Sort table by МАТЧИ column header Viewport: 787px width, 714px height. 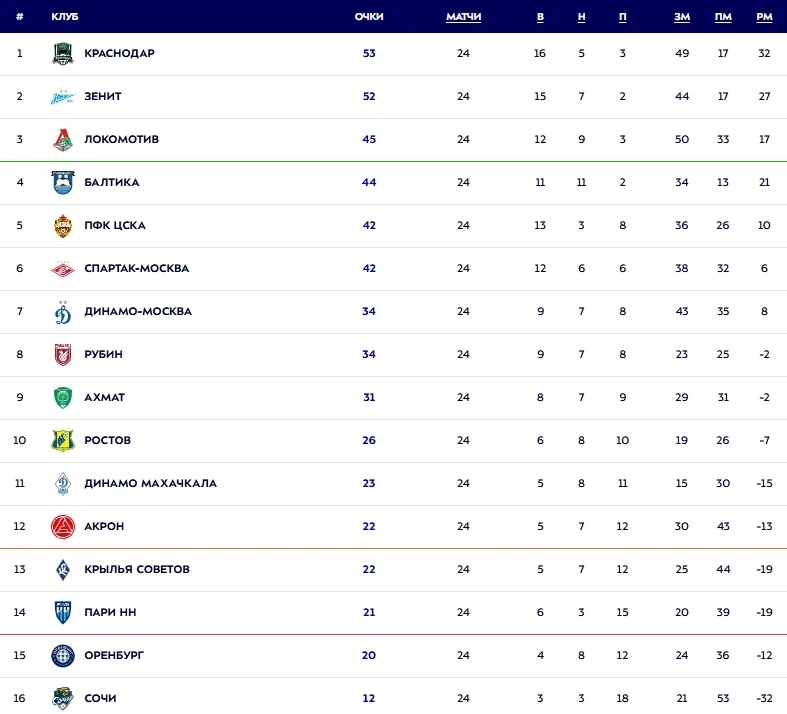point(463,17)
